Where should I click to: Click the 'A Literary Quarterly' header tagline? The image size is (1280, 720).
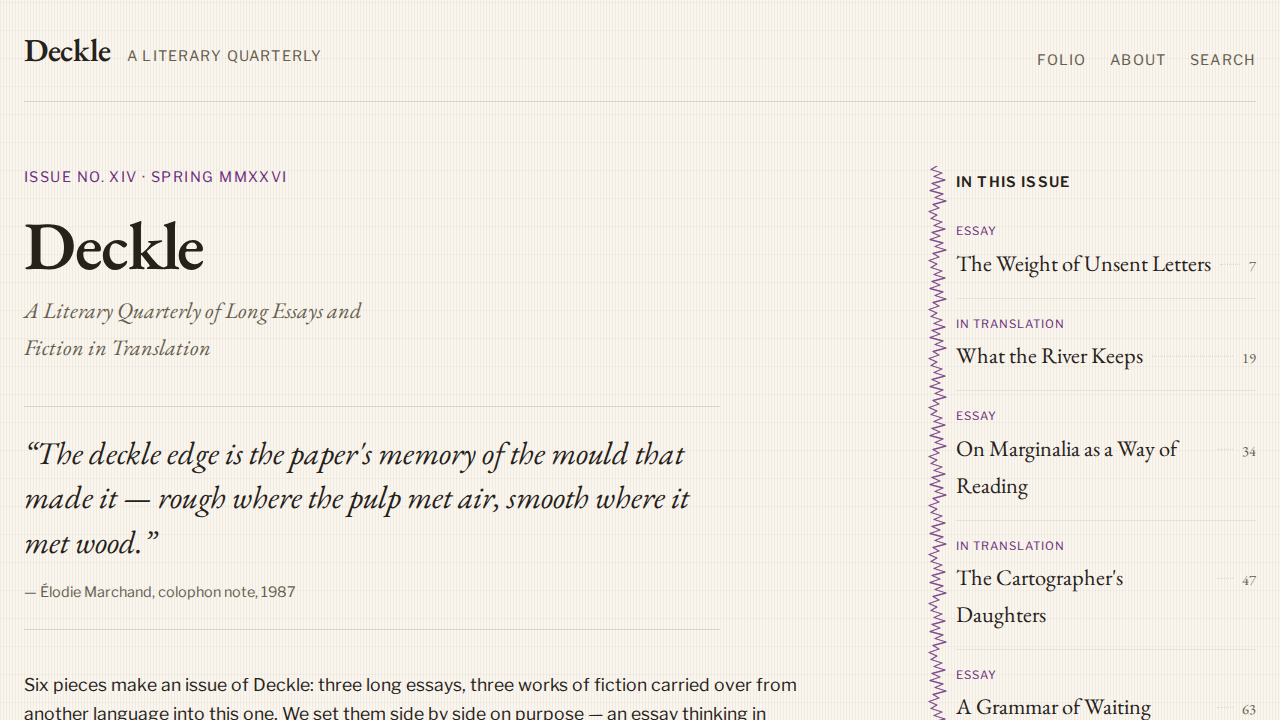224,56
